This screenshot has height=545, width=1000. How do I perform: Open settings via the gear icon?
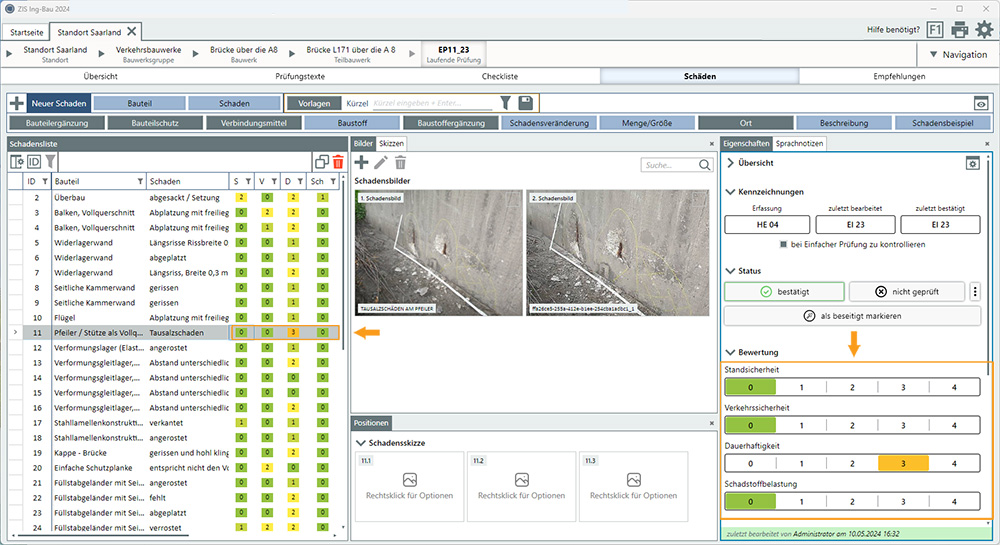click(x=984, y=30)
